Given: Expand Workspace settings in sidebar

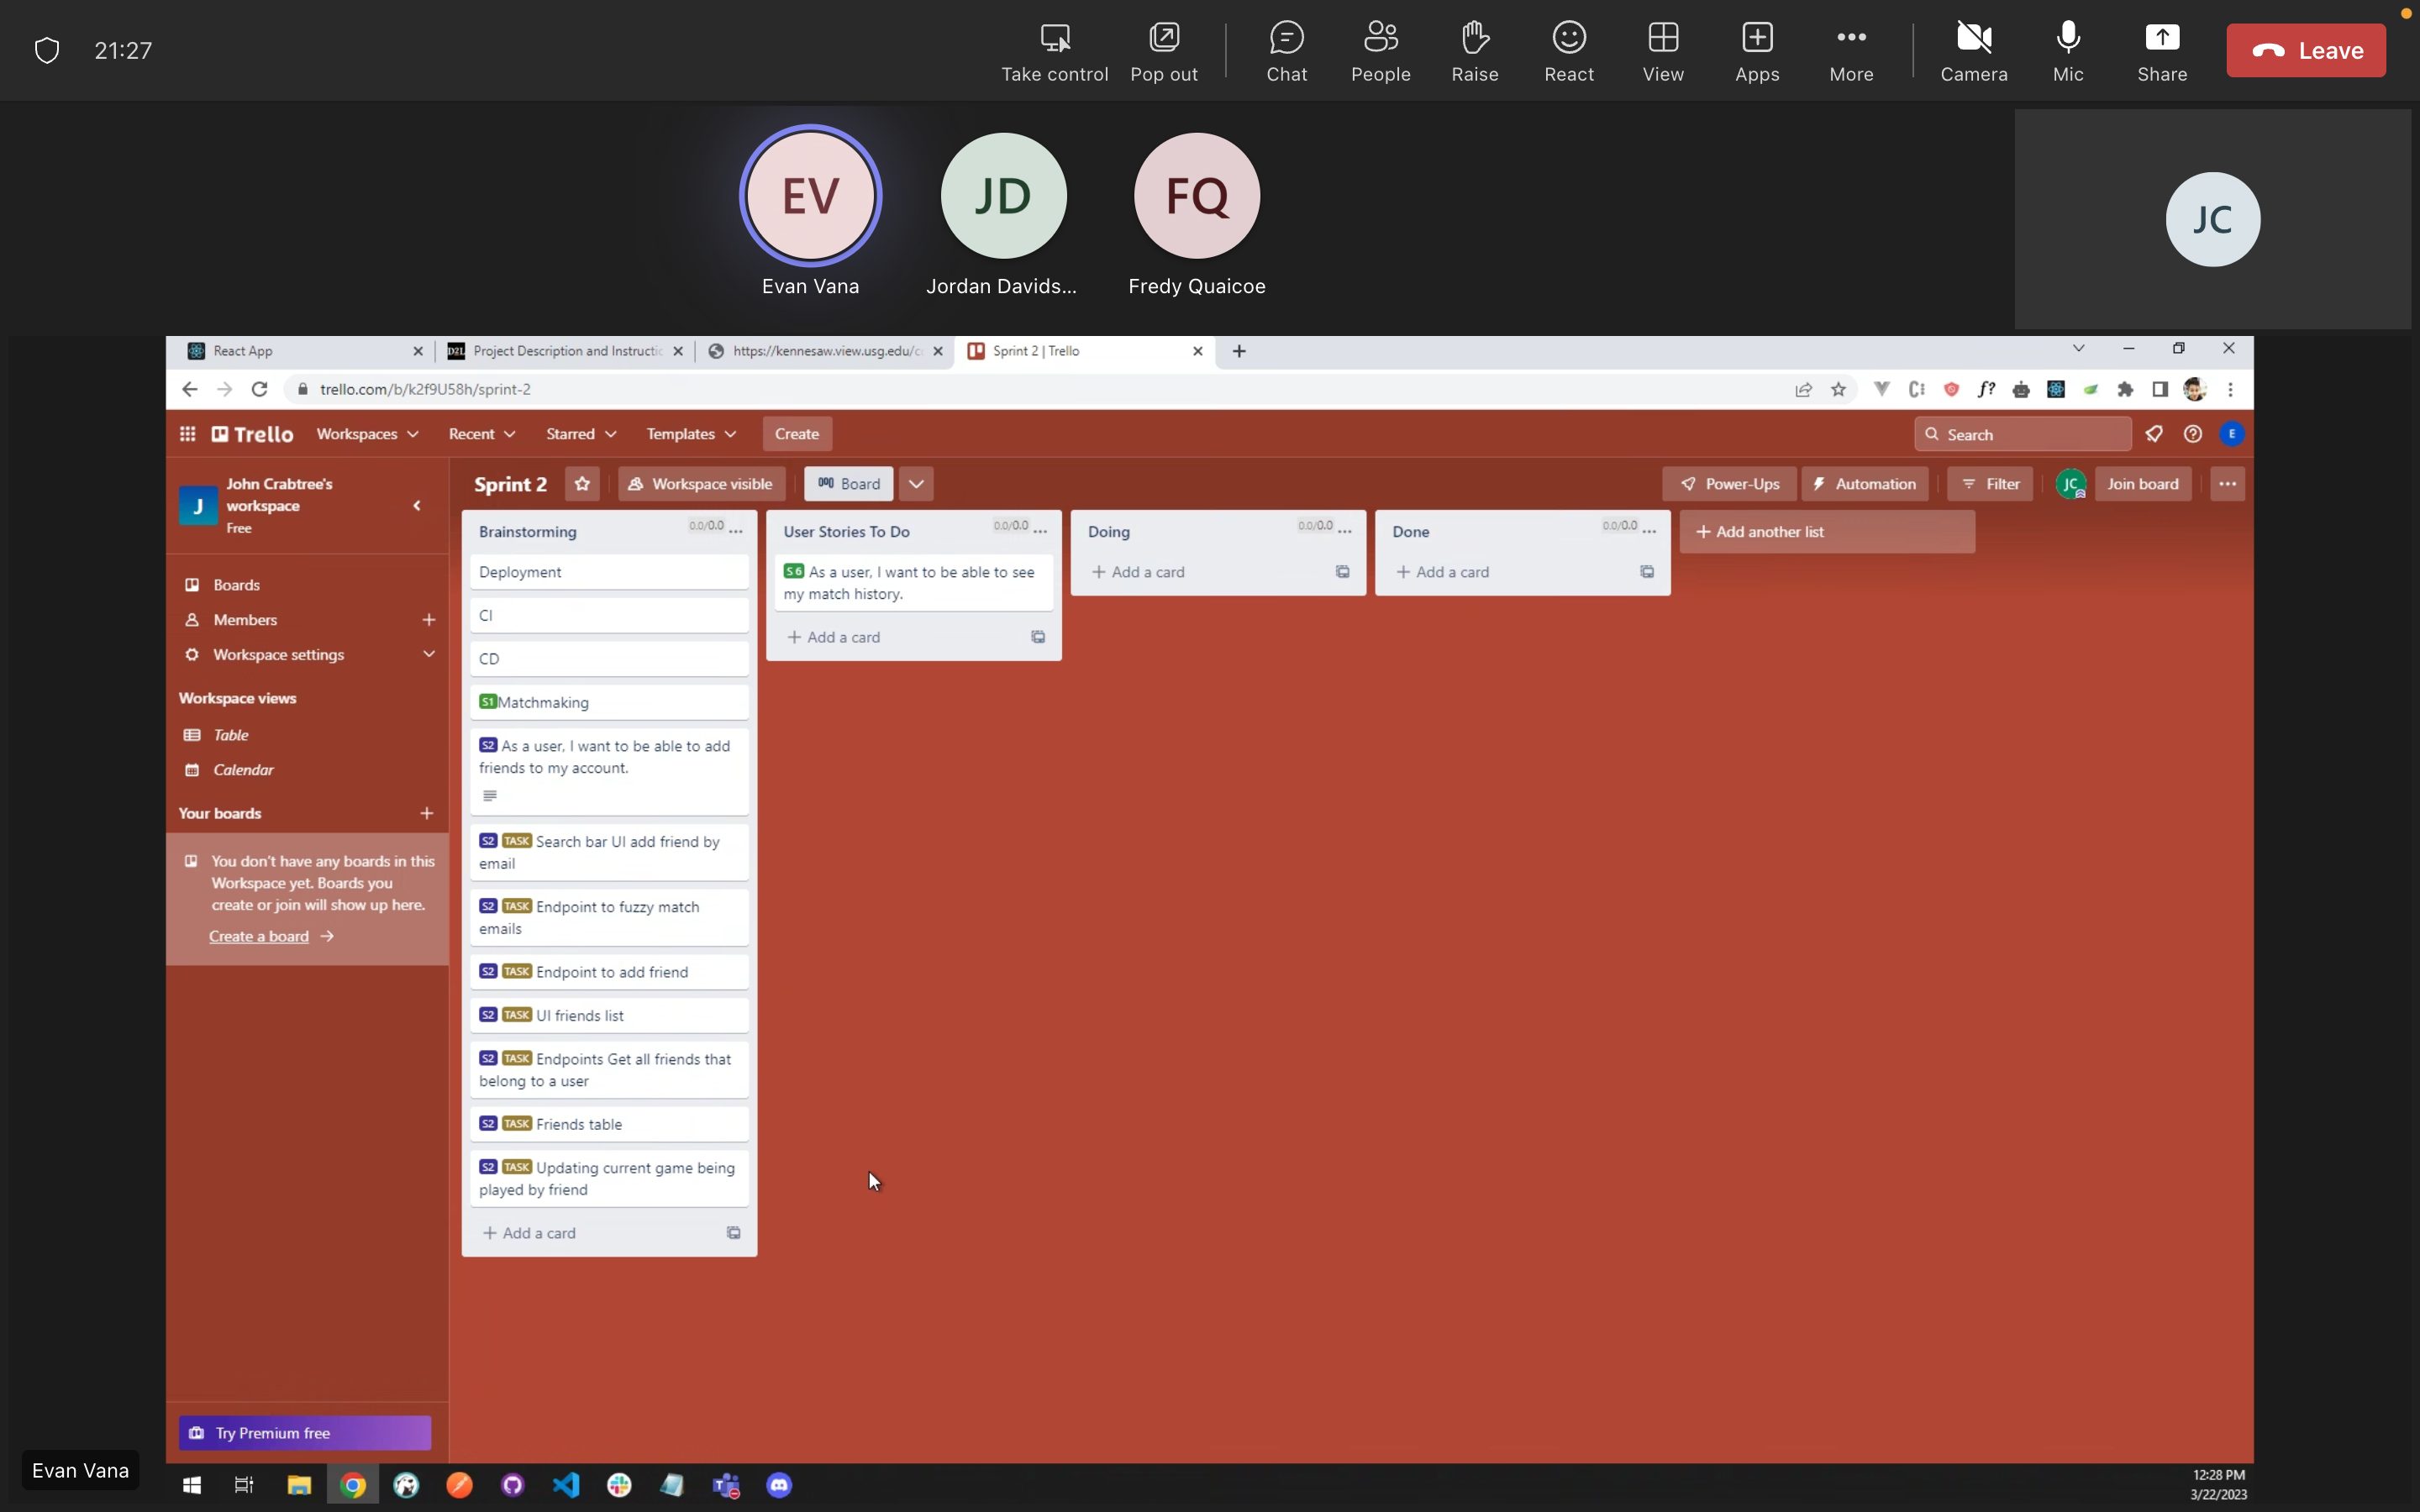Looking at the screenshot, I should pyautogui.click(x=429, y=654).
